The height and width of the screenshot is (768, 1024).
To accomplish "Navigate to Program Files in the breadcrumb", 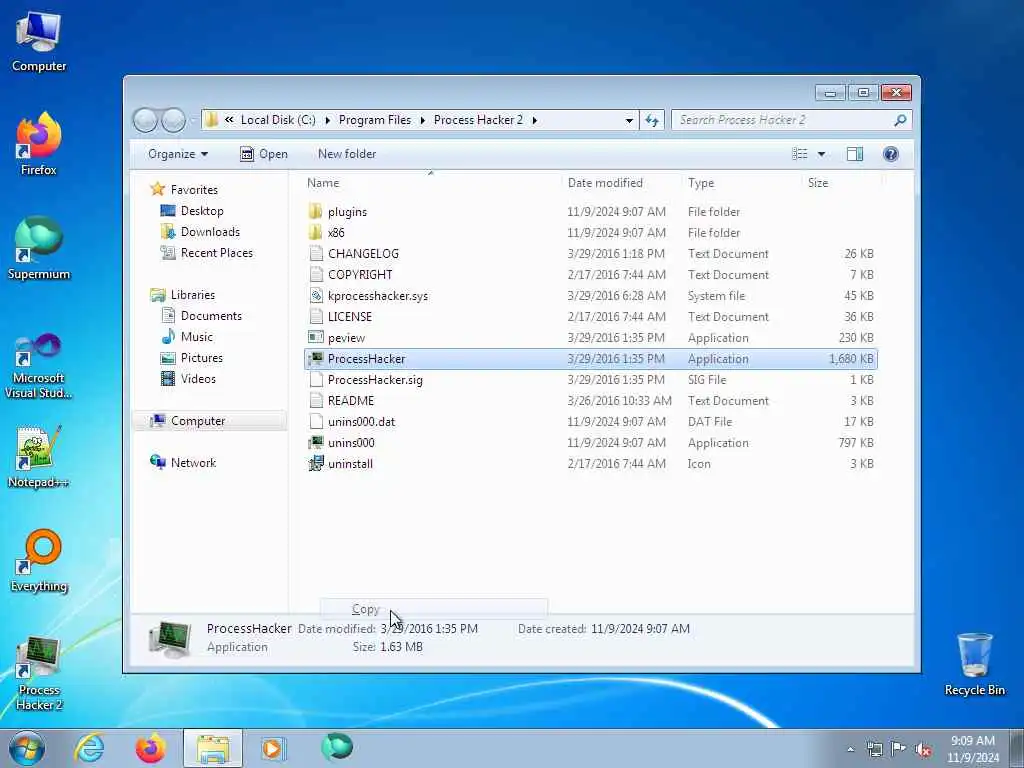I will pyautogui.click(x=375, y=120).
